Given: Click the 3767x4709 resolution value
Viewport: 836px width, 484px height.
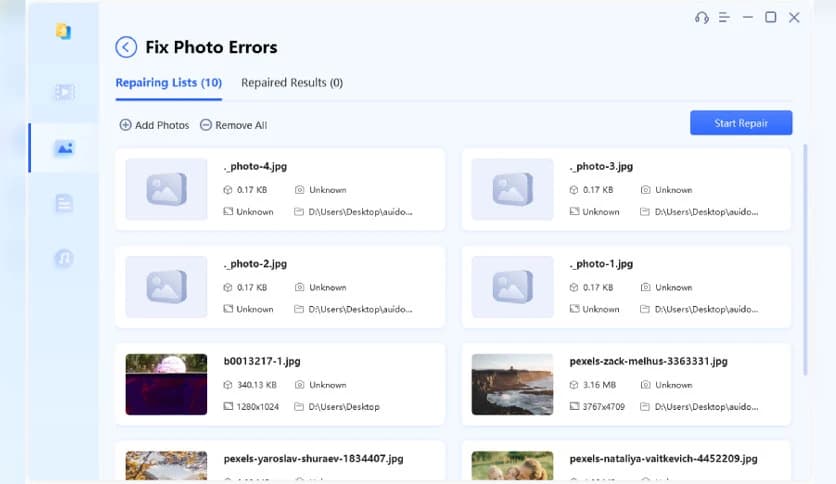Looking at the screenshot, I should tap(604, 407).
